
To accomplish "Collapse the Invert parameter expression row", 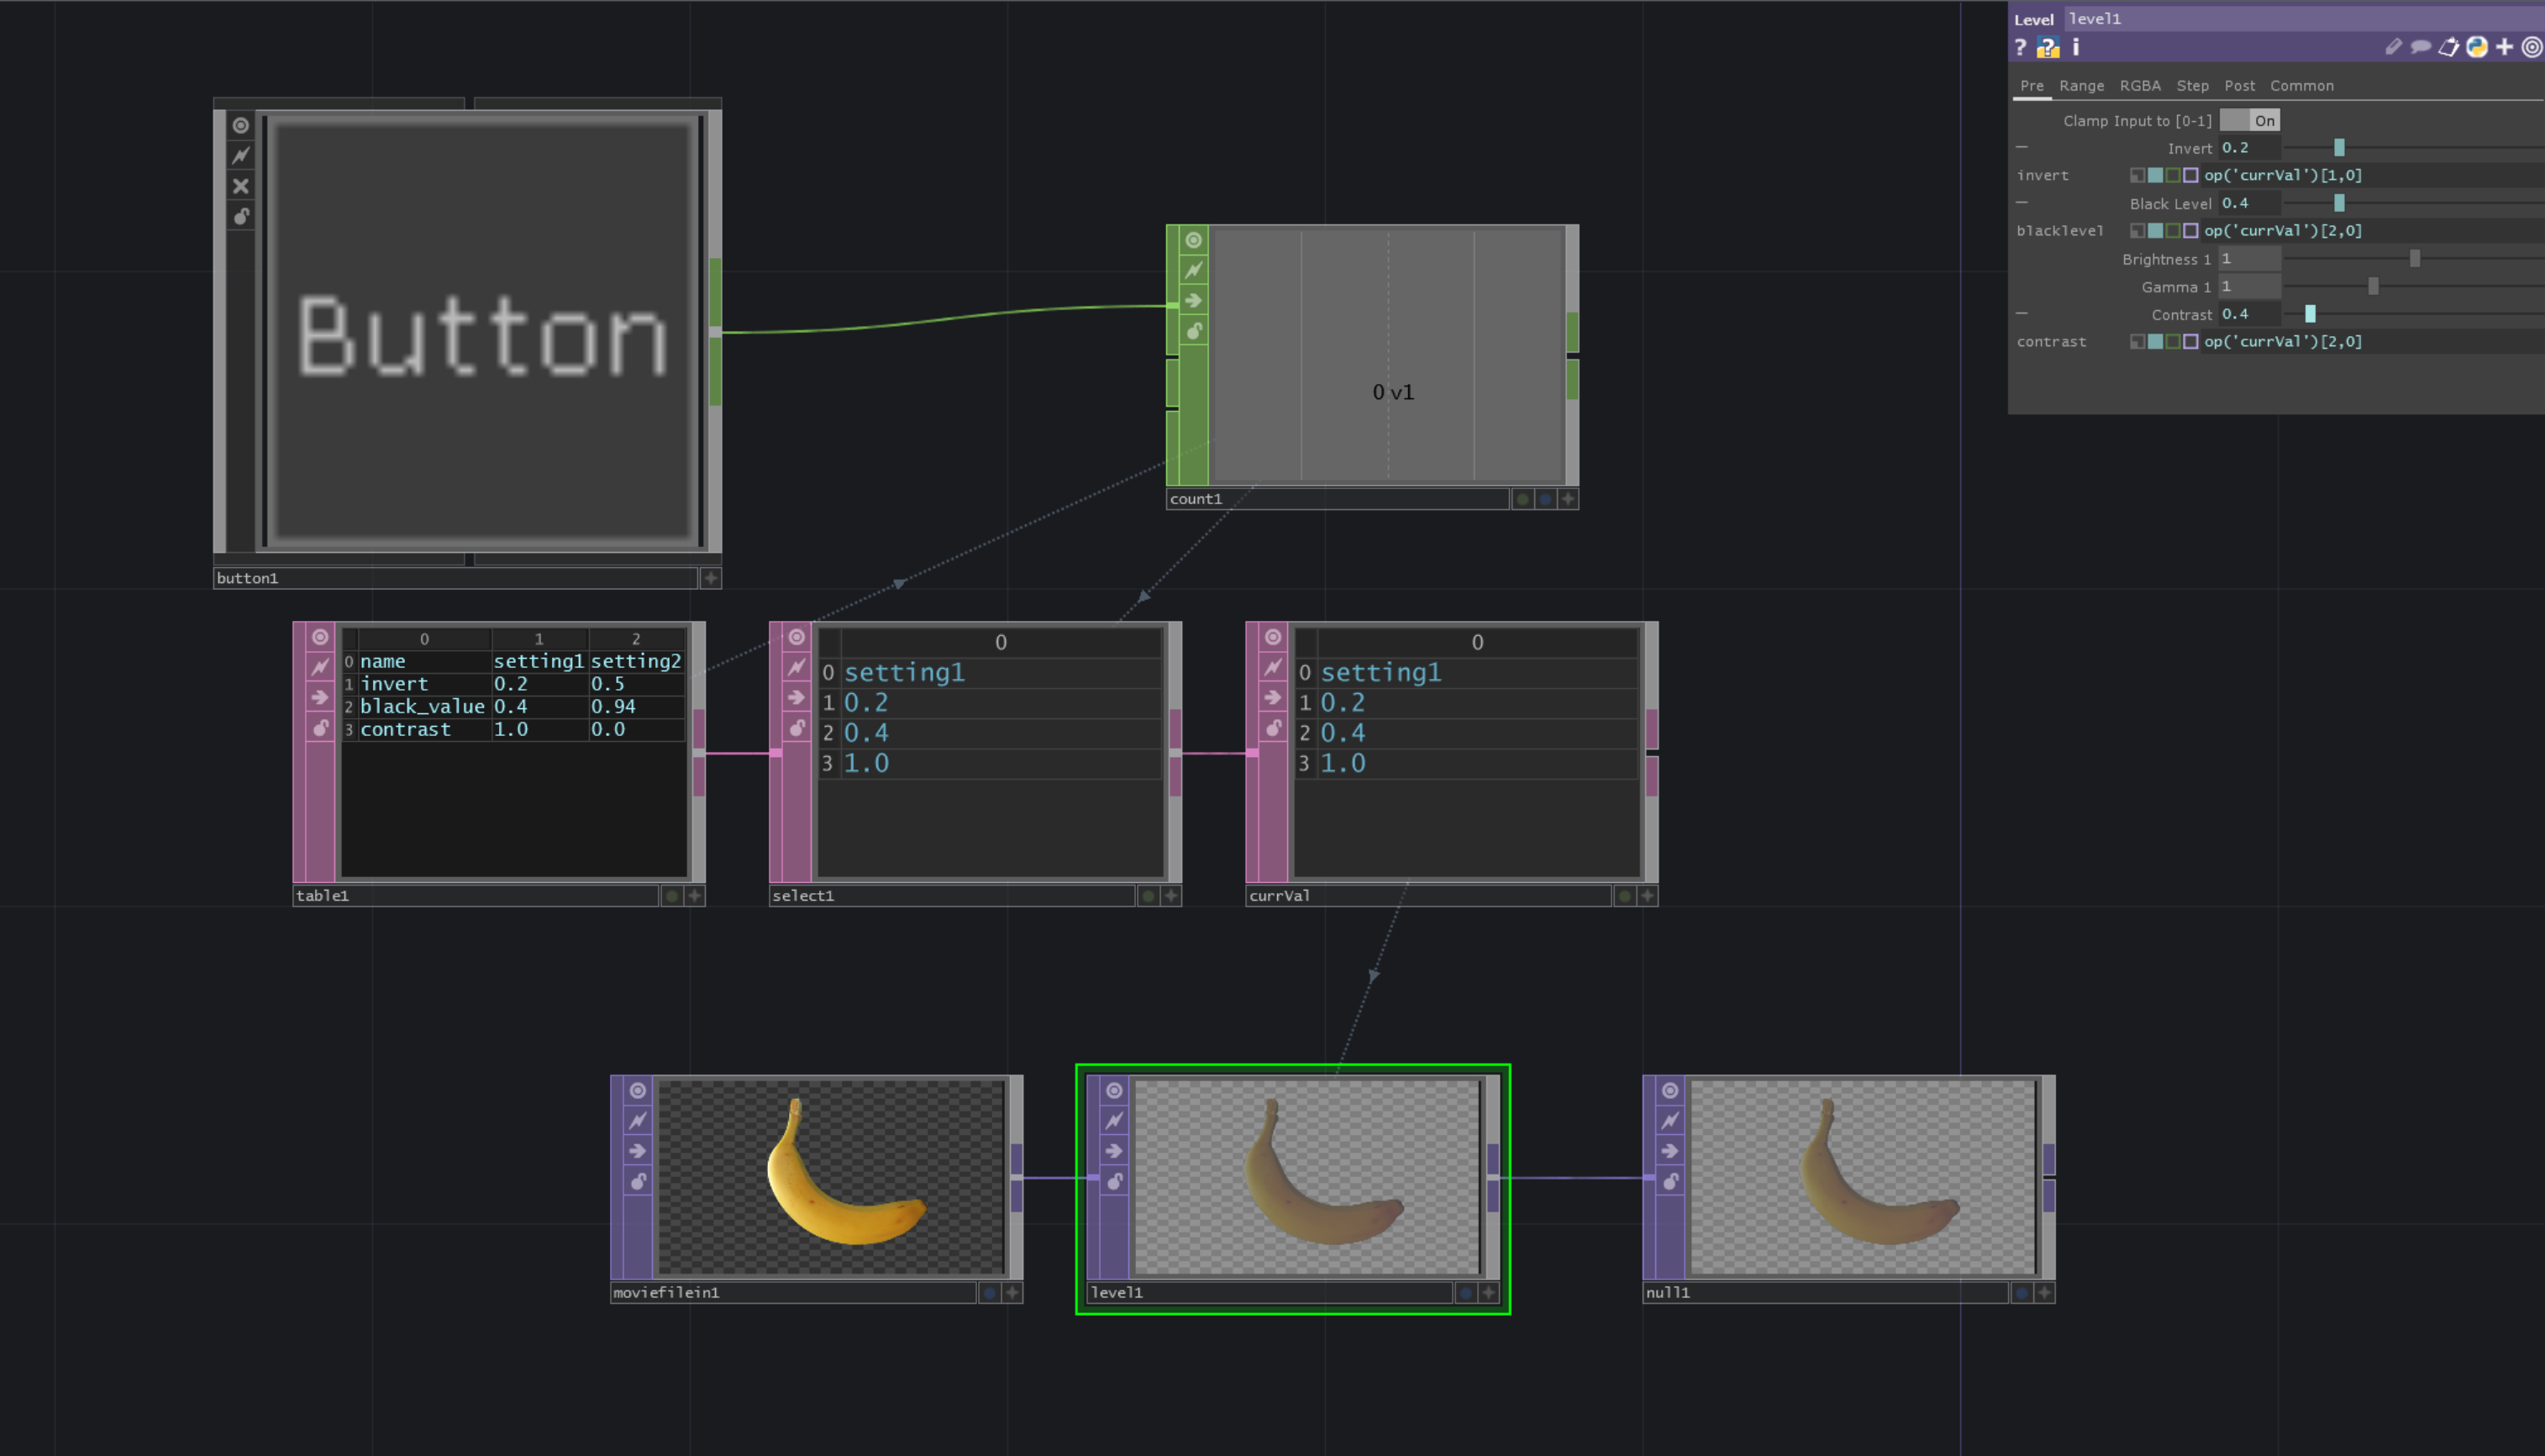I will (2021, 147).
